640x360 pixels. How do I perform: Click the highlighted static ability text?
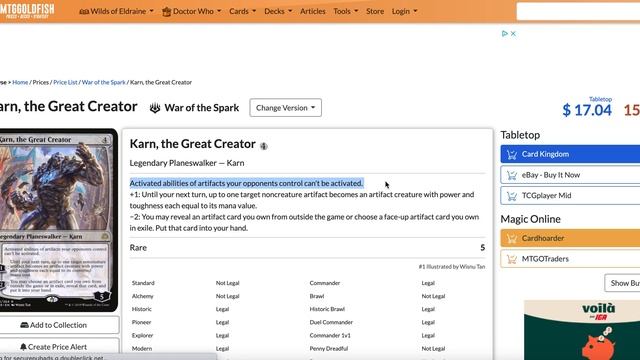pyautogui.click(x=246, y=183)
